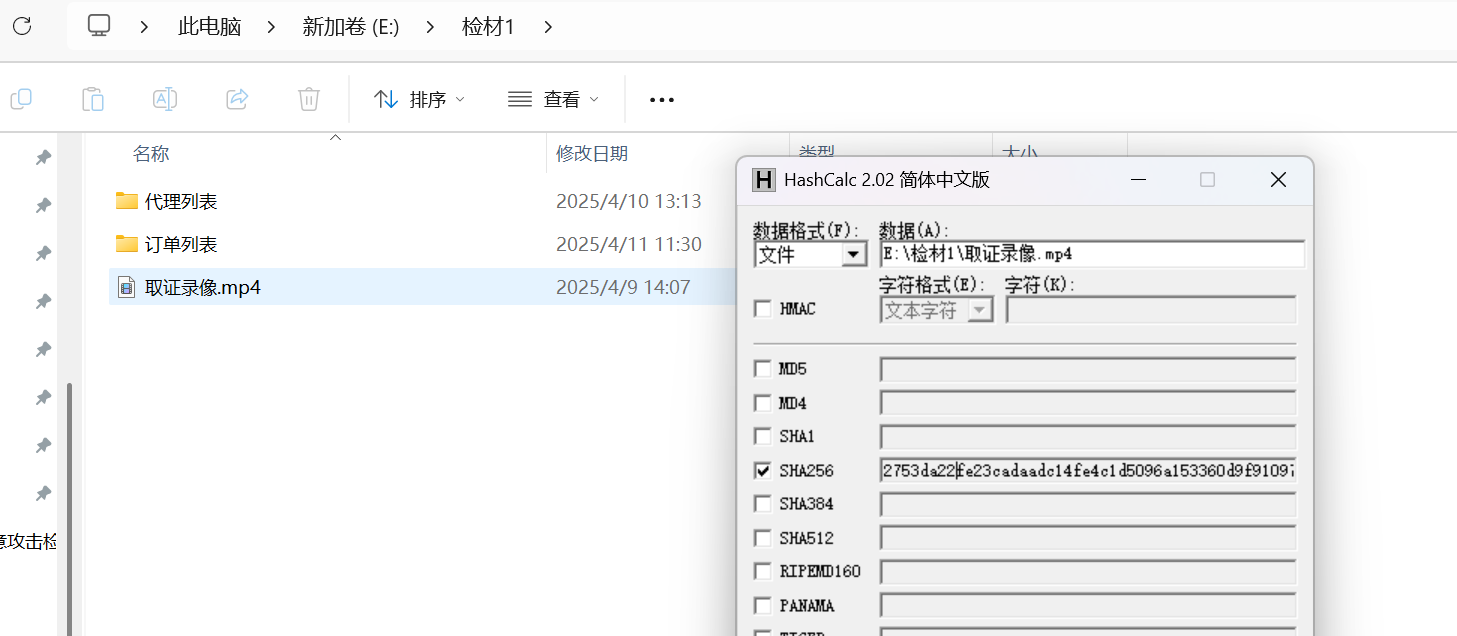Open the 排序 sort dropdown

419,99
